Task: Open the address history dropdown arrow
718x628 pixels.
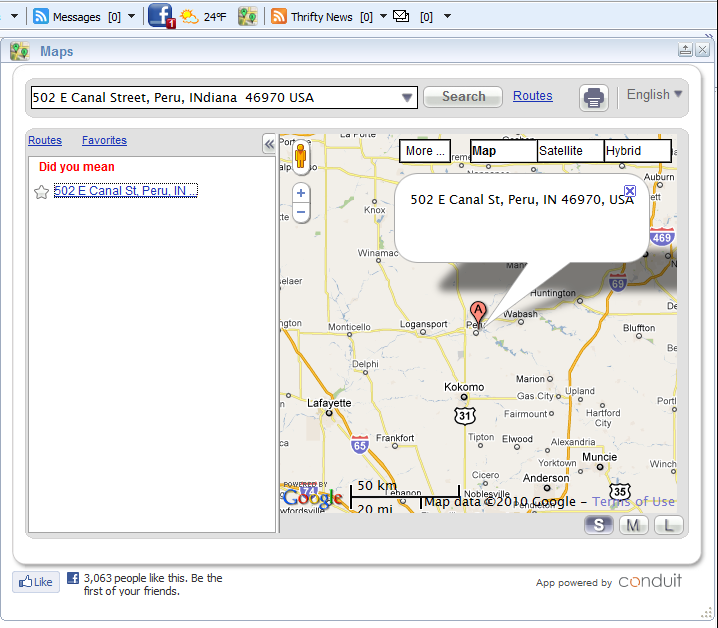Action: pyautogui.click(x=407, y=98)
